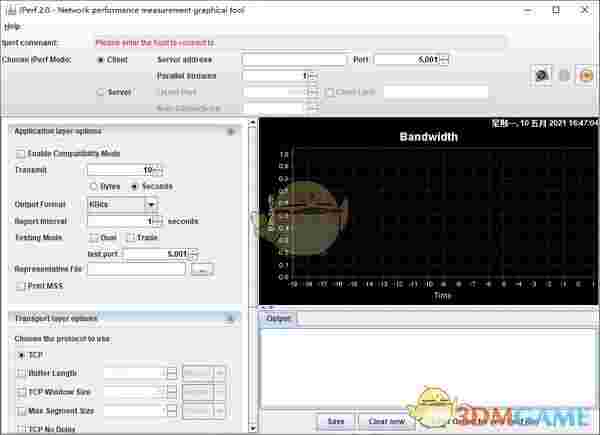Viewport: 600px width, 435px height.
Task: Switch to the Output tab
Action: [x=279, y=319]
